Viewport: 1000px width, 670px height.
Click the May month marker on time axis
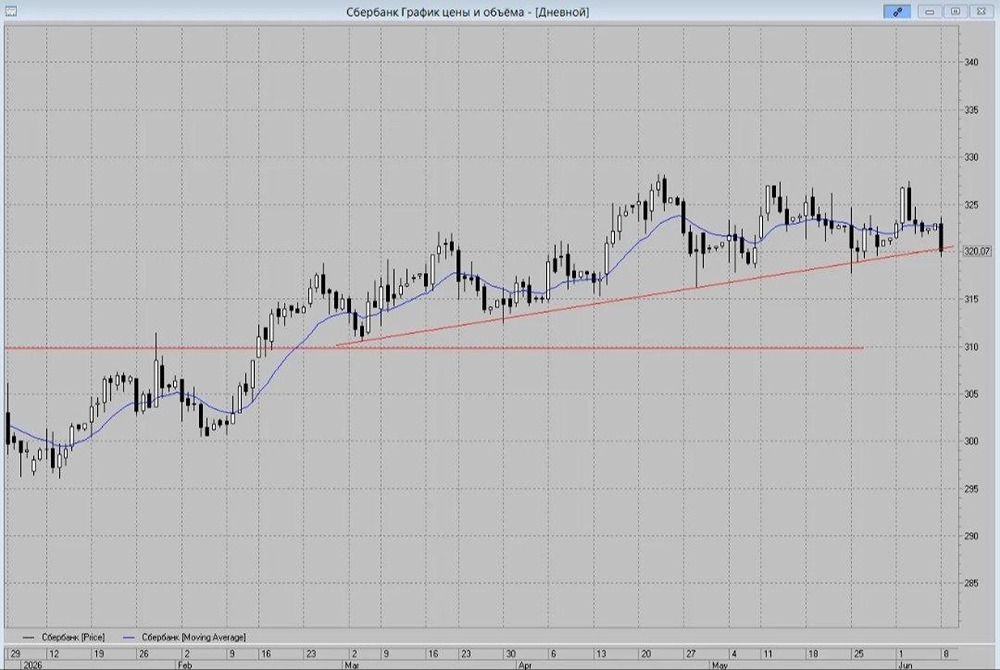pyautogui.click(x=719, y=665)
